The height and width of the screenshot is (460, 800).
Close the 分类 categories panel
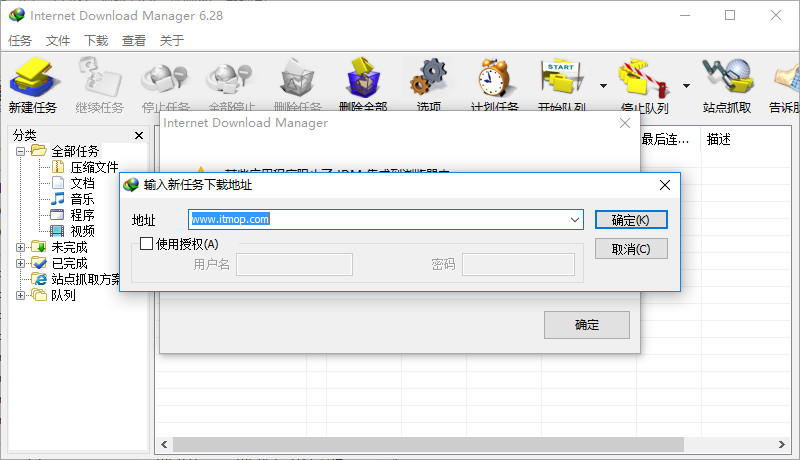(x=139, y=135)
